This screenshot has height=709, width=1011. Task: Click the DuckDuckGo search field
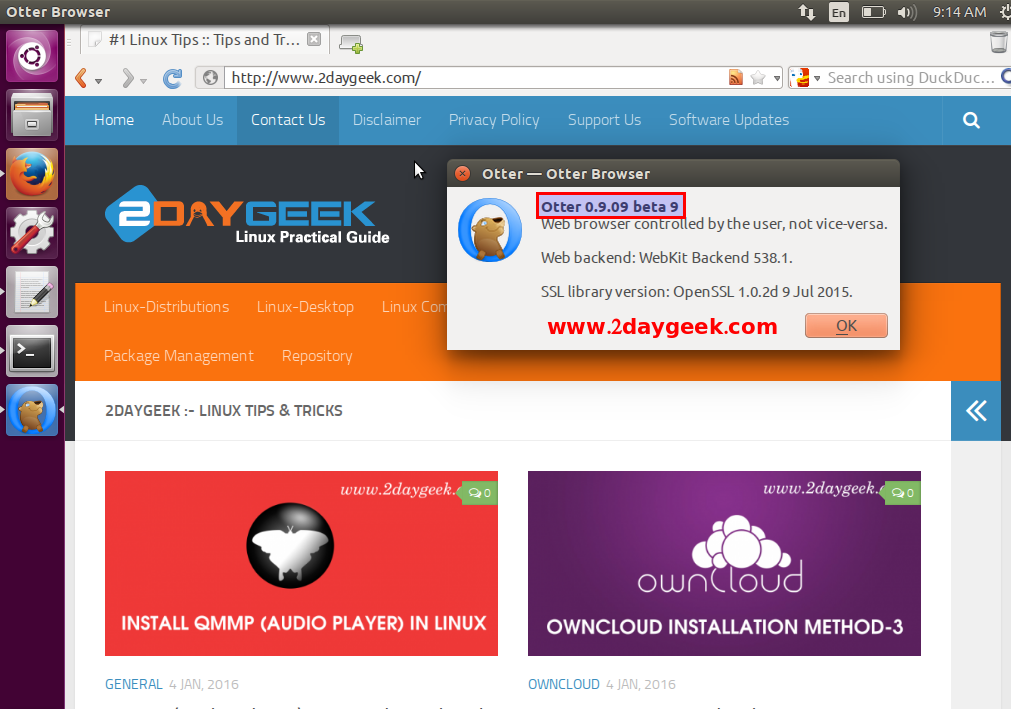[912, 78]
